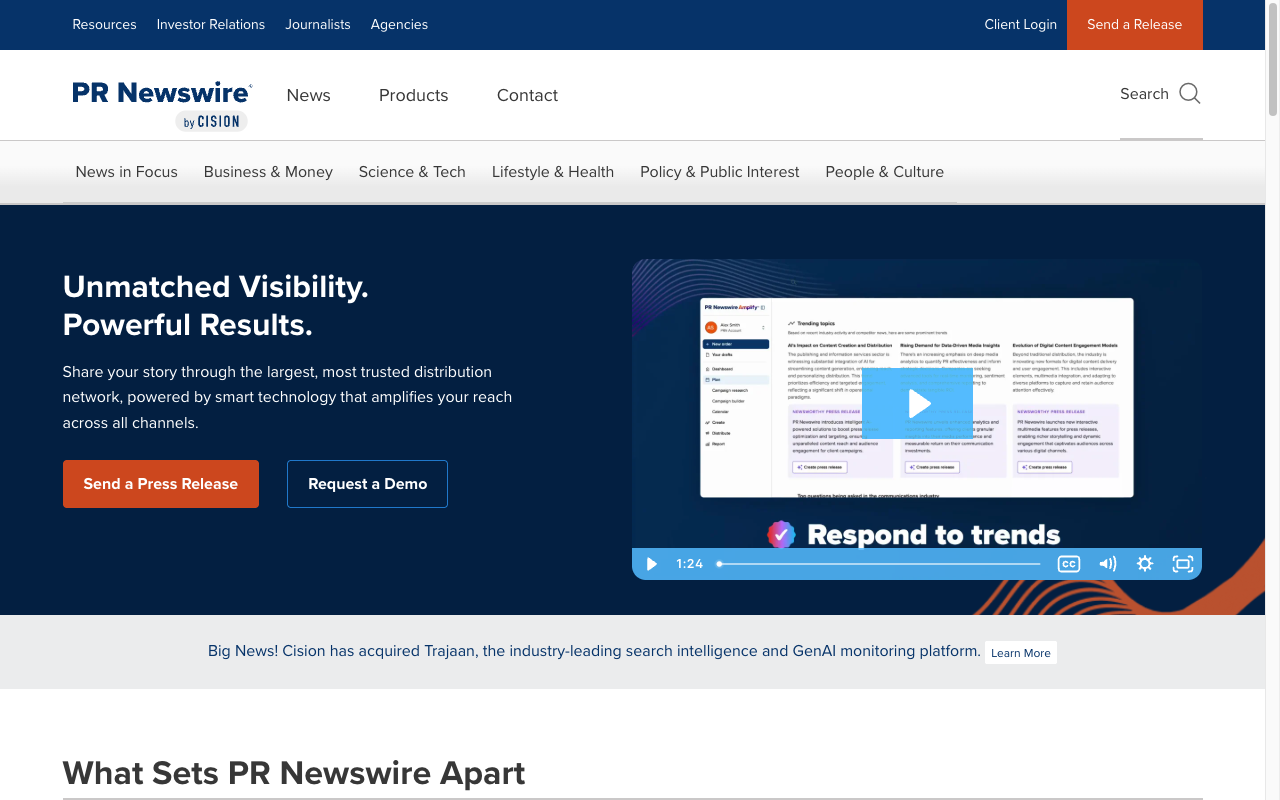Viewport: 1280px width, 800px height.
Task: Click the Unmatched Visibility headline
Action: pos(215,306)
